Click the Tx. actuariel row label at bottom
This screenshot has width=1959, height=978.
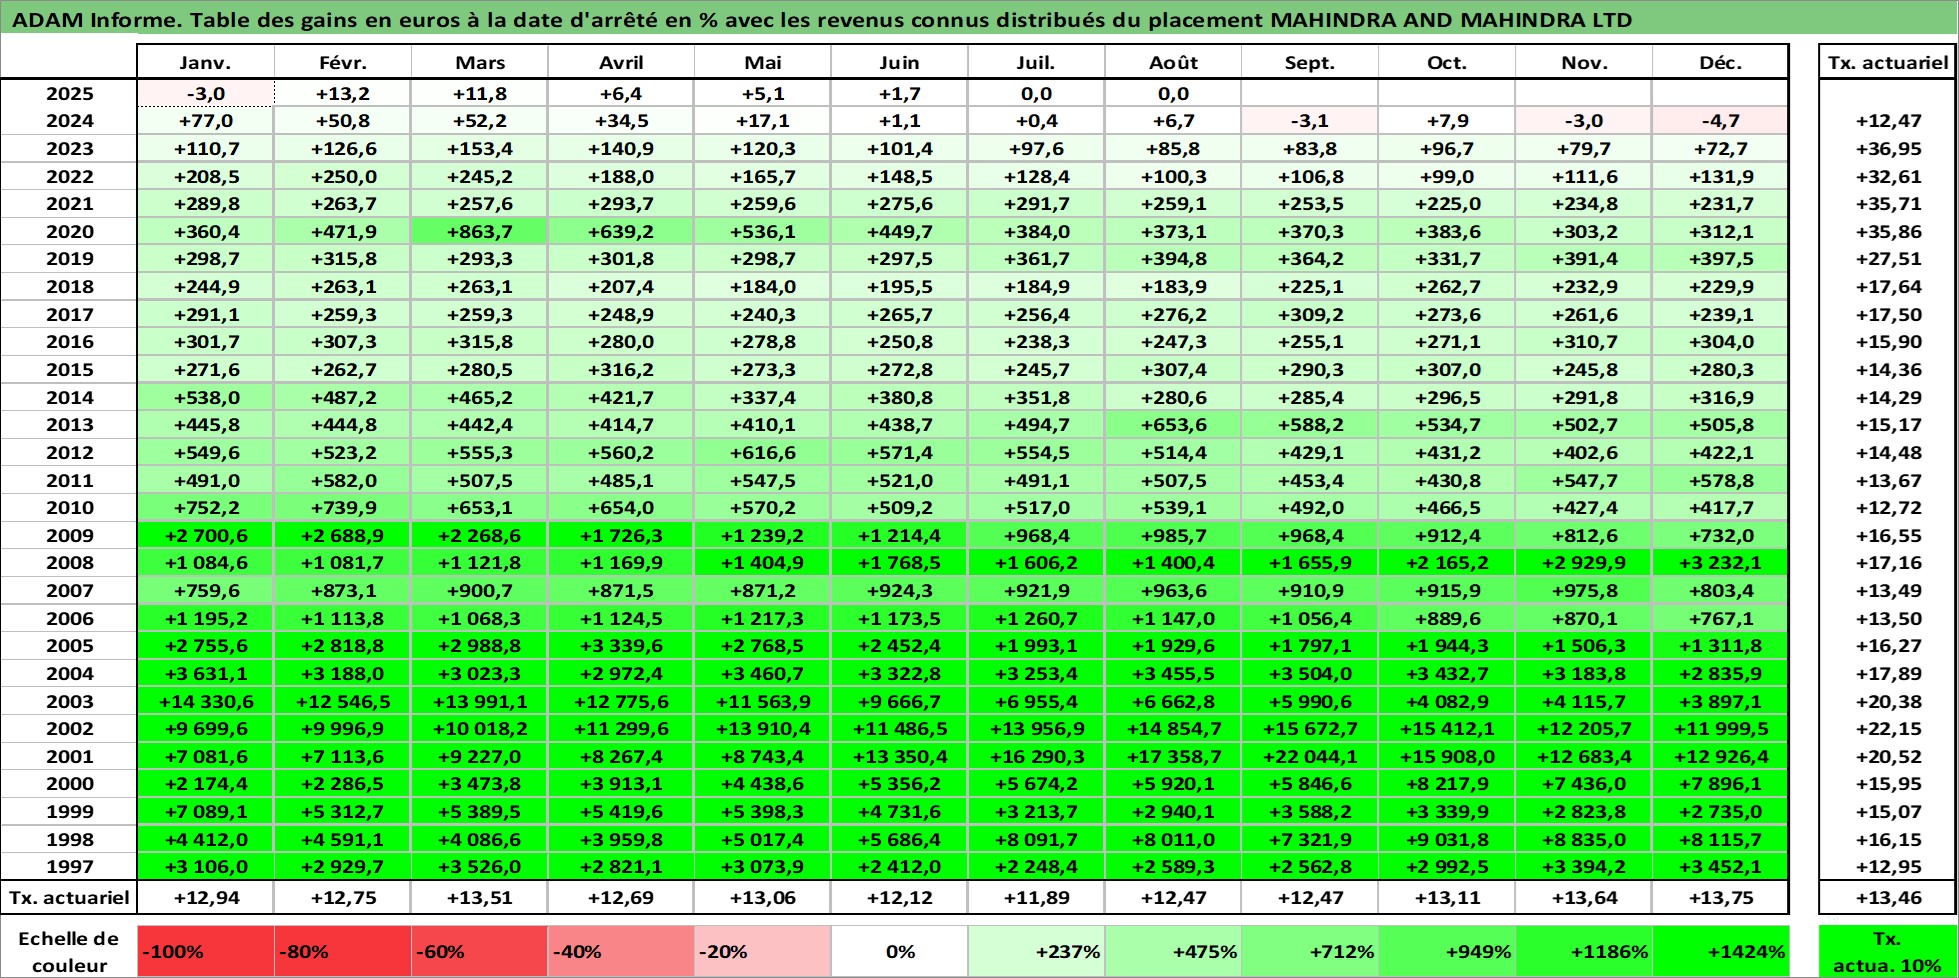click(69, 898)
